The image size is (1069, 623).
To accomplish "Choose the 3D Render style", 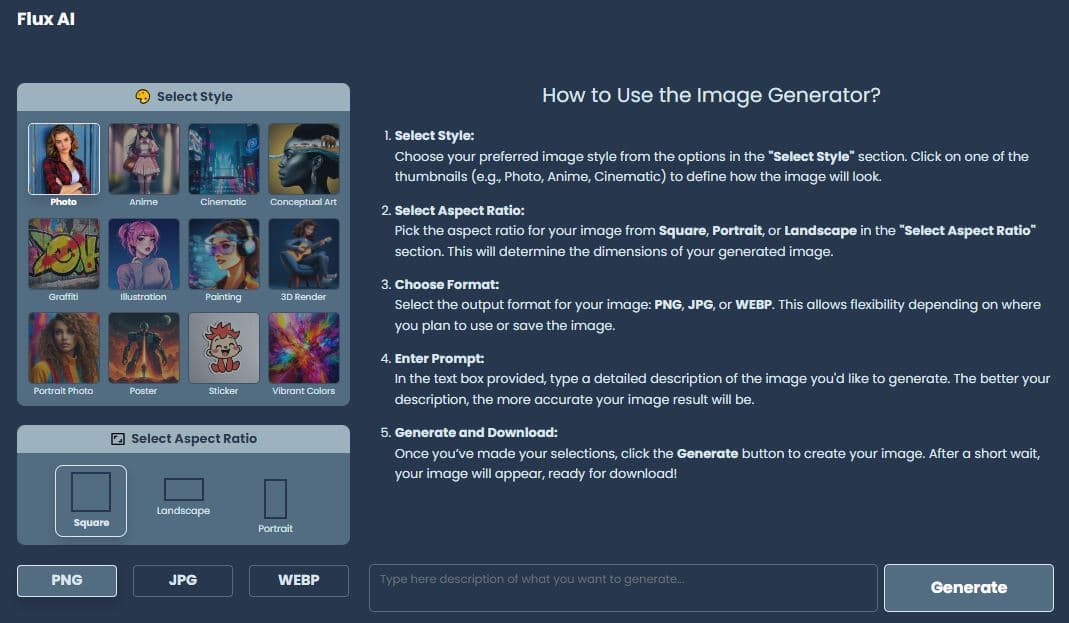I will (x=303, y=254).
